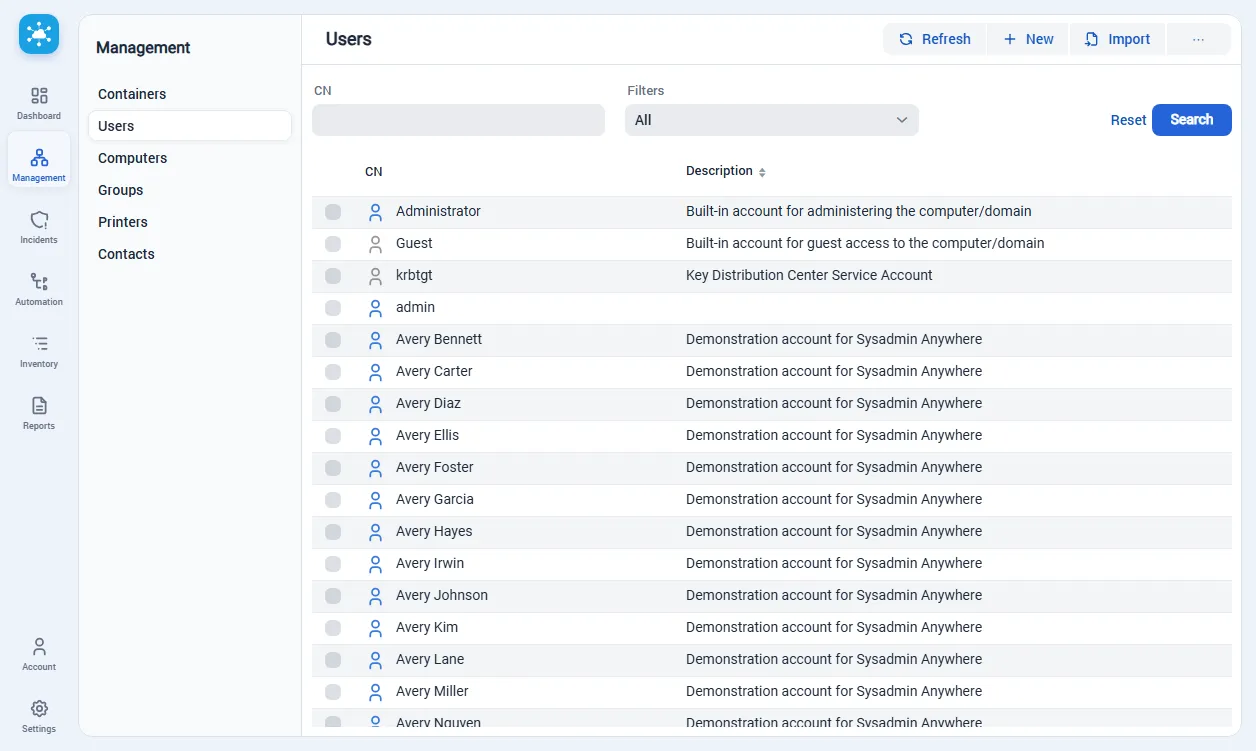Click the Search button
Image resolution: width=1256 pixels, height=751 pixels.
pyautogui.click(x=1192, y=120)
